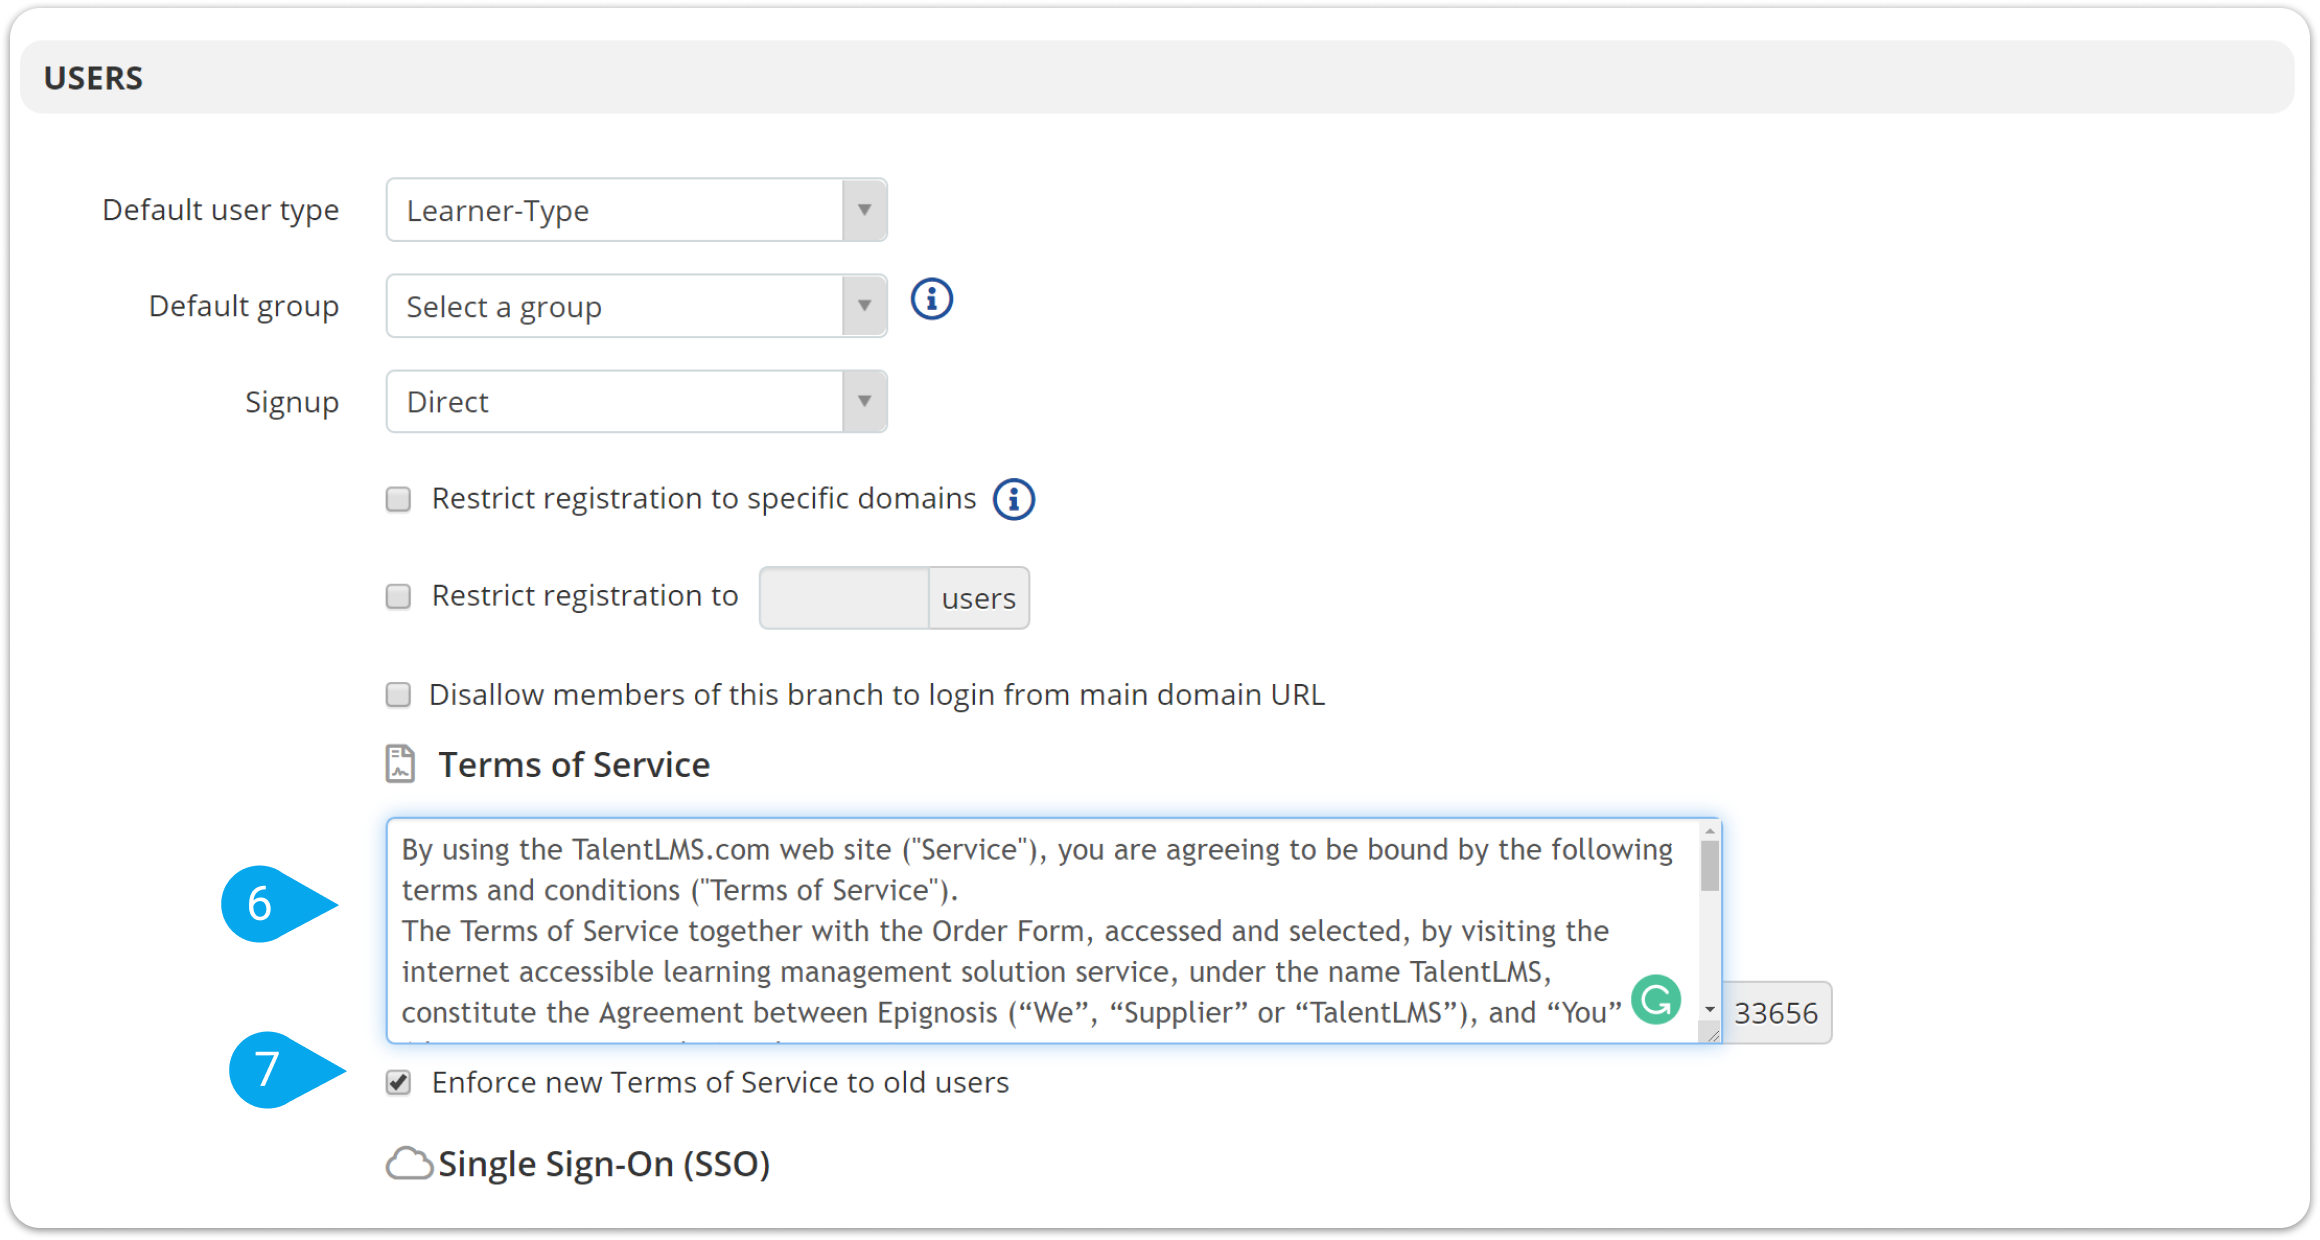Open the Signup method dropdown
Image resolution: width=2320 pixels, height=1240 pixels.
point(636,402)
